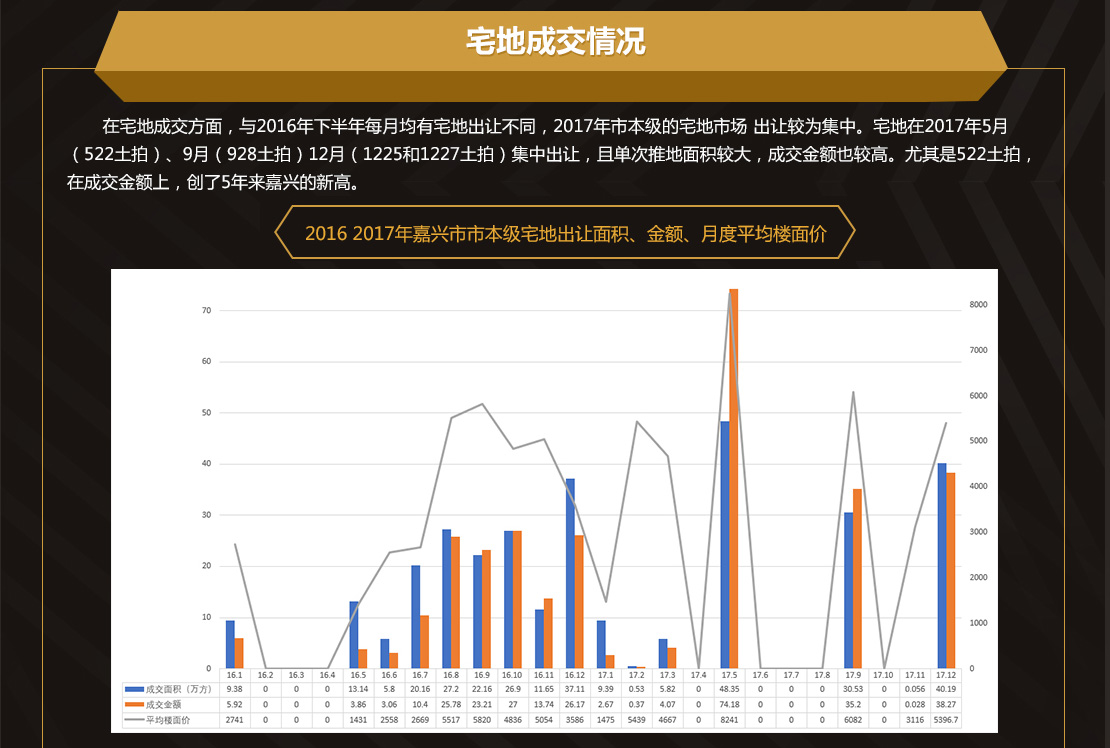Select the 35.2 amount cell
1110x748 pixels.
tap(853, 705)
